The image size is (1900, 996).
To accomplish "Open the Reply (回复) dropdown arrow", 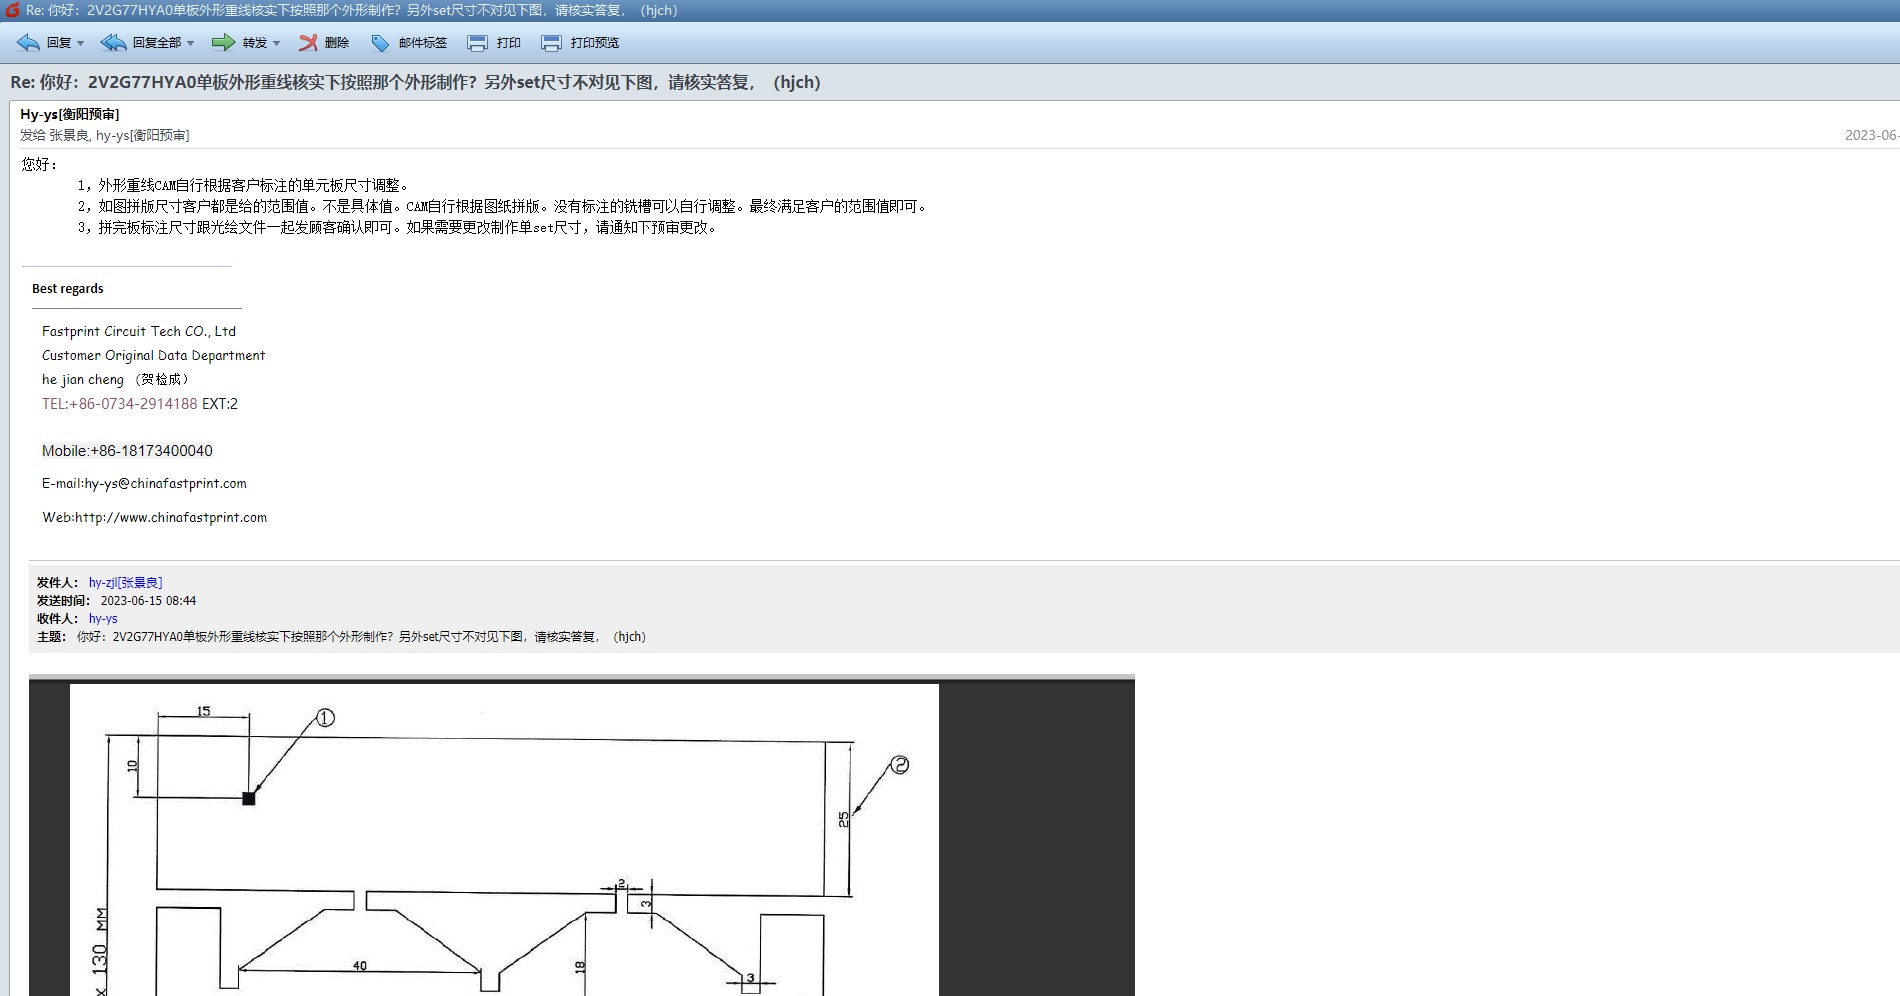I will [81, 43].
